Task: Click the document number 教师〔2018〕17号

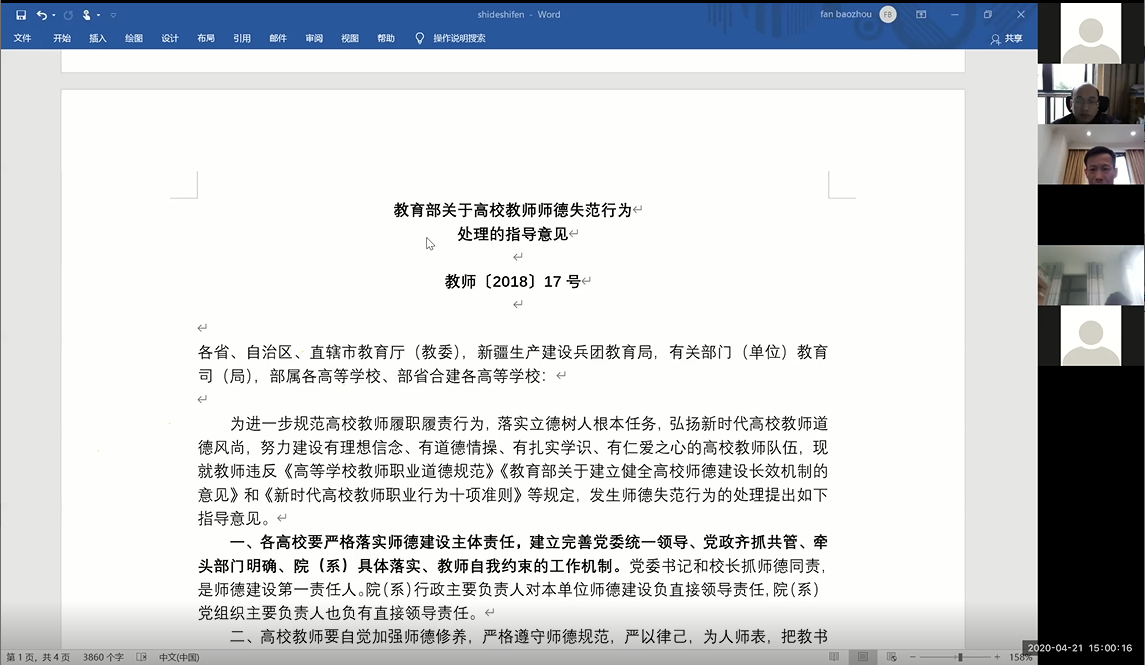Action: (513, 282)
